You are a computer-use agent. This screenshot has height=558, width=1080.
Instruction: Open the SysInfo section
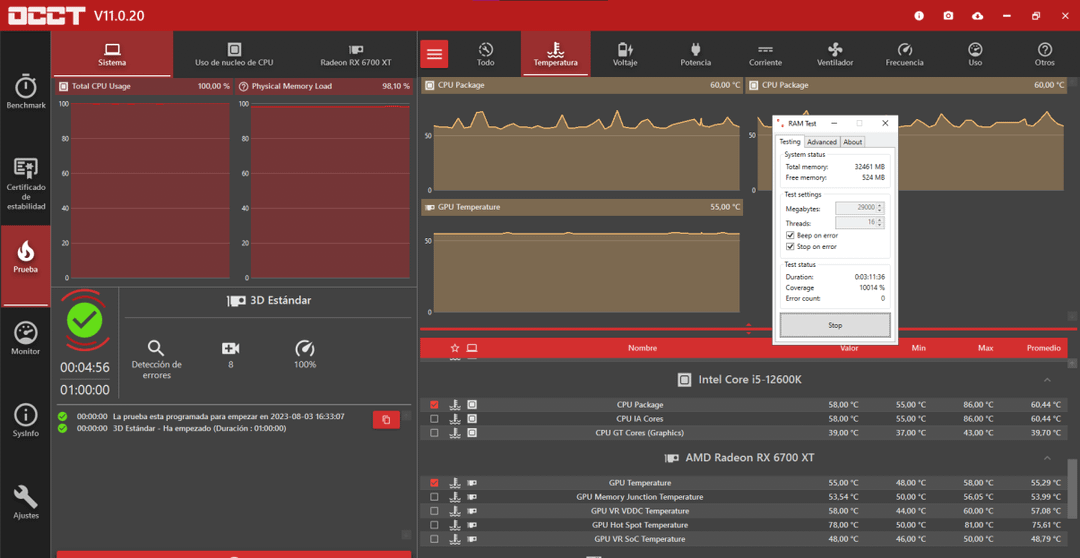[x=25, y=420]
